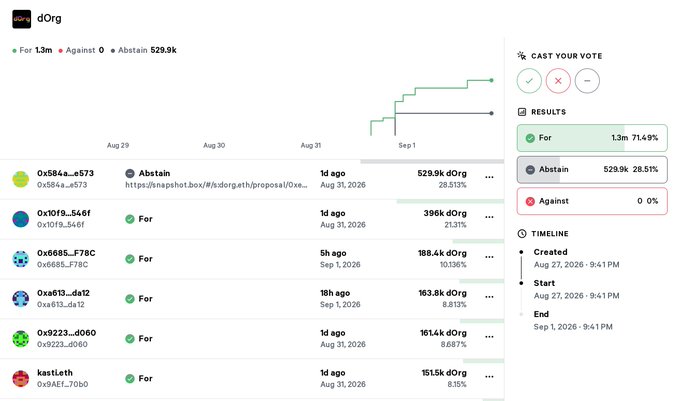The image size is (680, 401).
Task: Click the Abstain legend entry showing 529.9k
Action: [144, 50]
